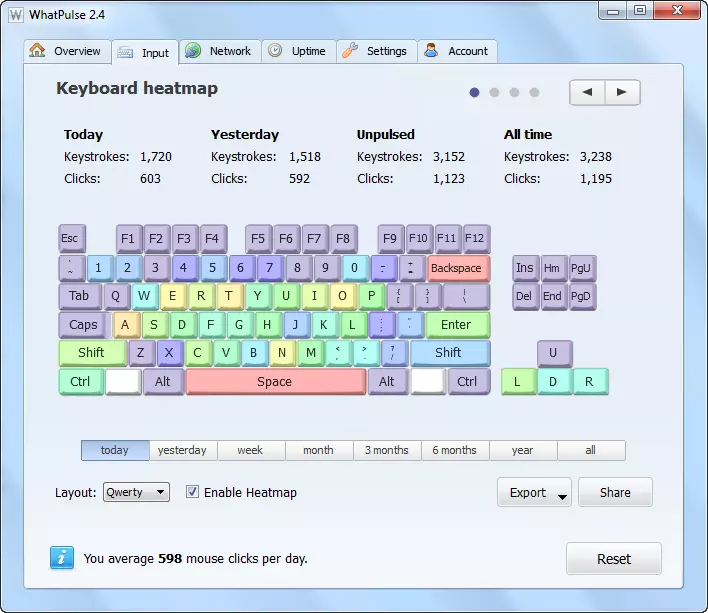Click the A key on heatmap

[x=126, y=325]
